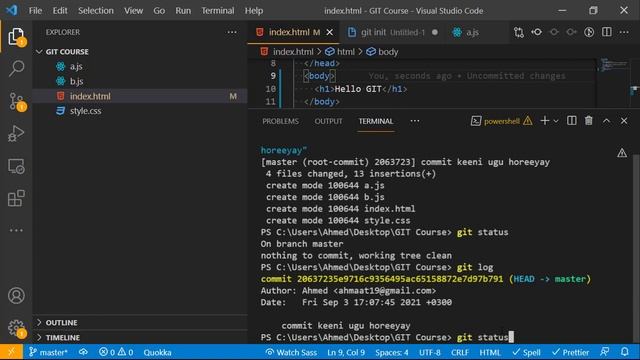Show additional activity bar views
This screenshot has height=360, width=640.
coord(16,230)
